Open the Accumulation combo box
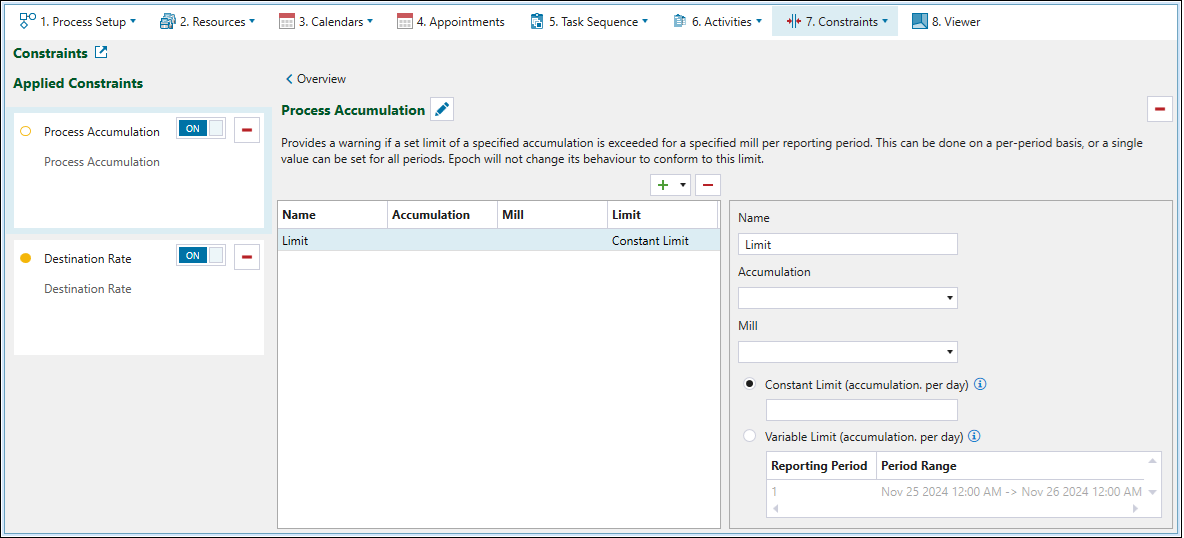Screen dimensions: 1184x538 pos(848,298)
